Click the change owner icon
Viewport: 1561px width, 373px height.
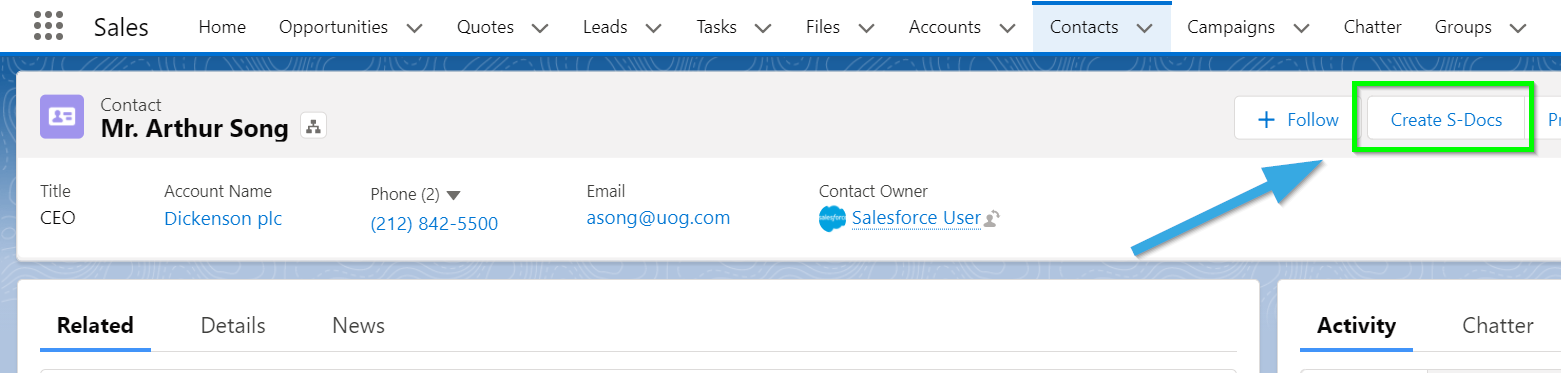(x=992, y=219)
